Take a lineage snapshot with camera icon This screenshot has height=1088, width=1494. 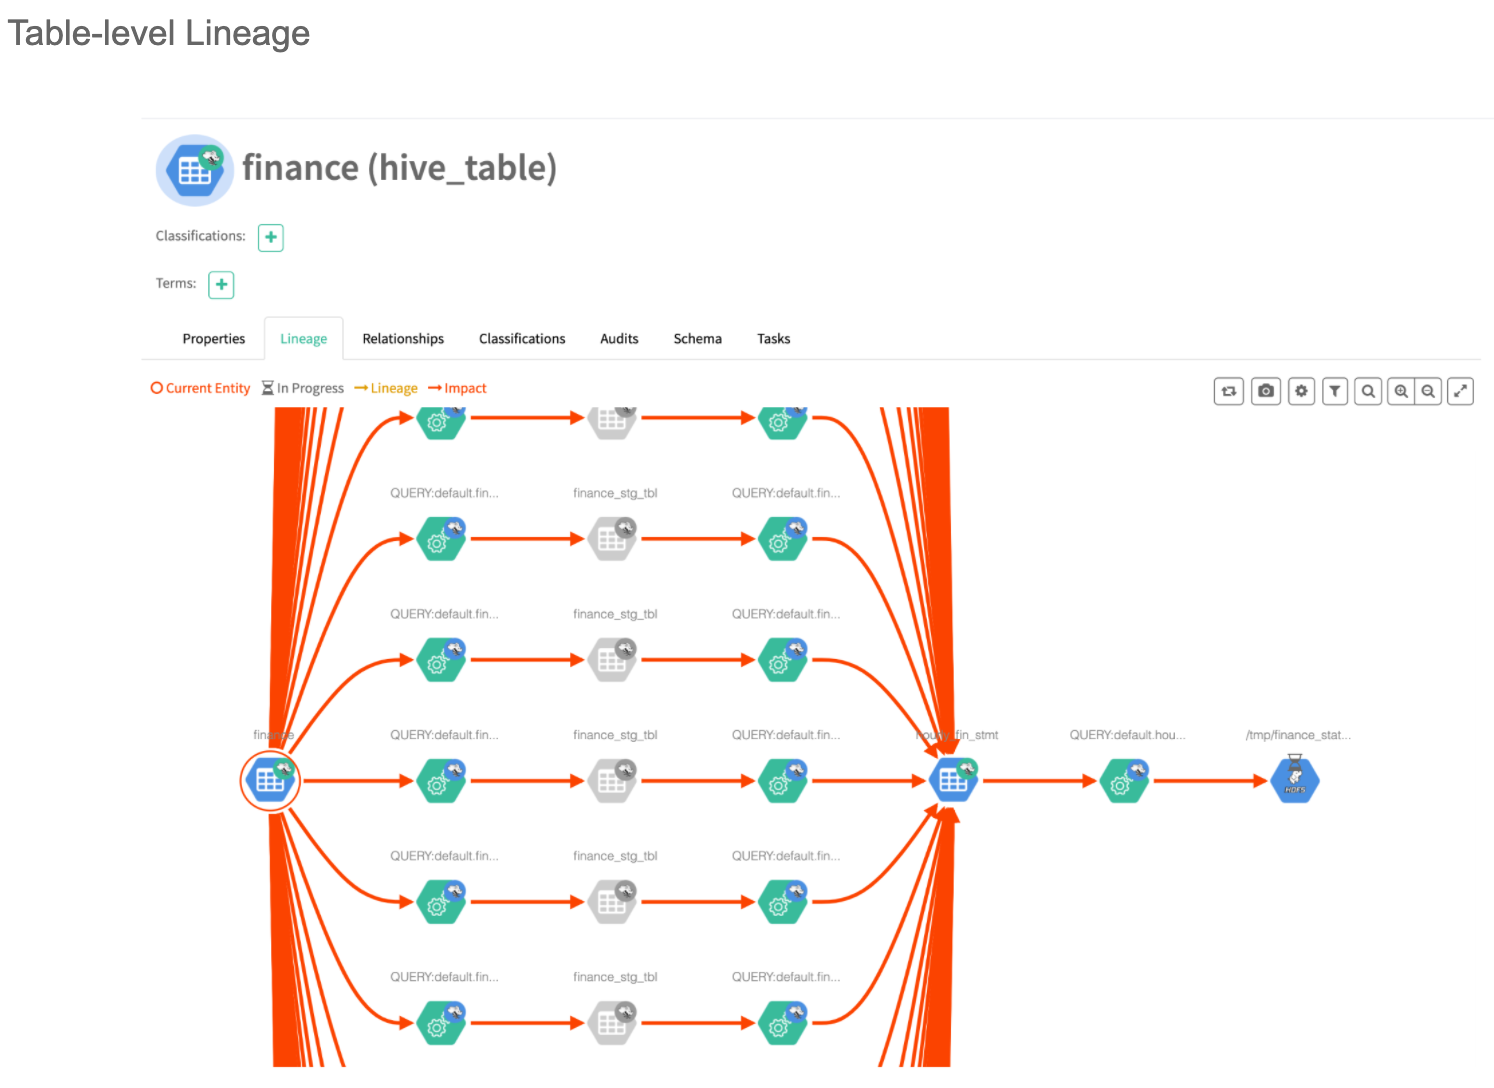click(1265, 391)
